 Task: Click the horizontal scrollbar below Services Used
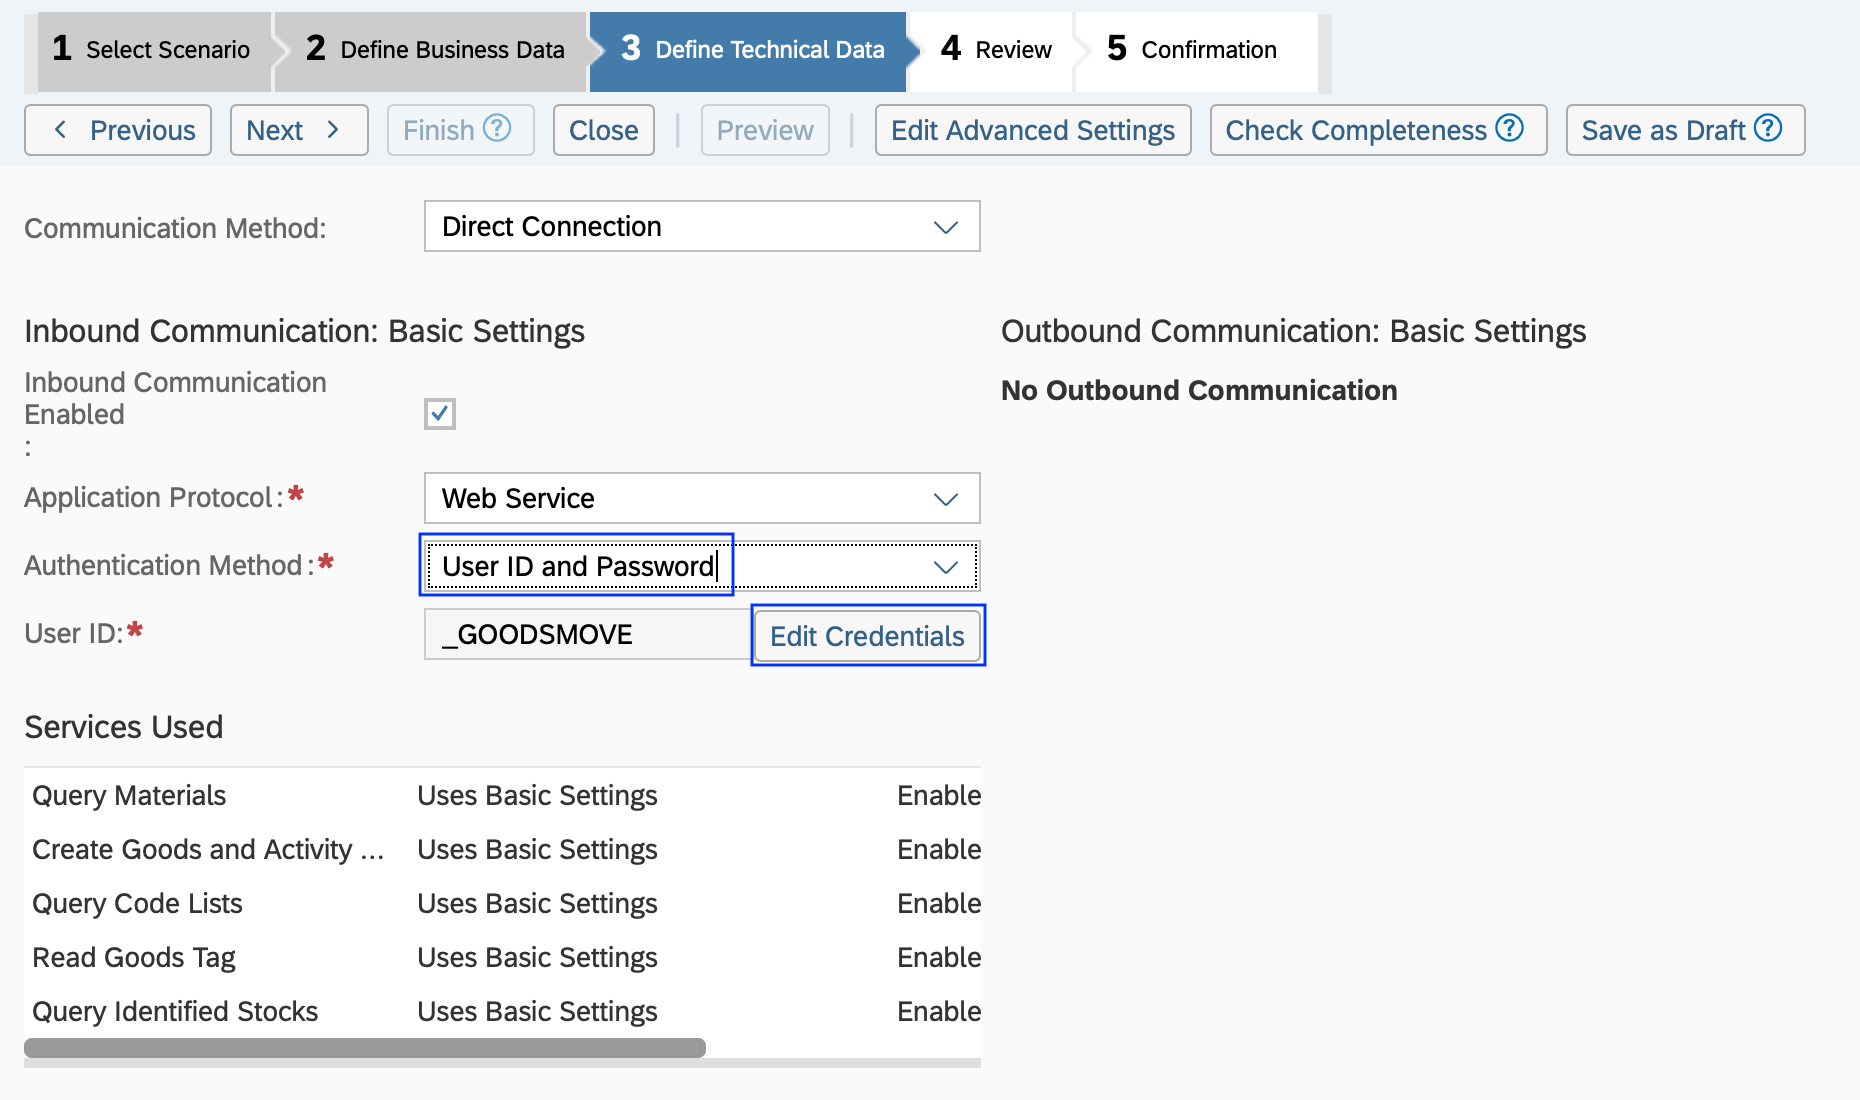(x=365, y=1046)
